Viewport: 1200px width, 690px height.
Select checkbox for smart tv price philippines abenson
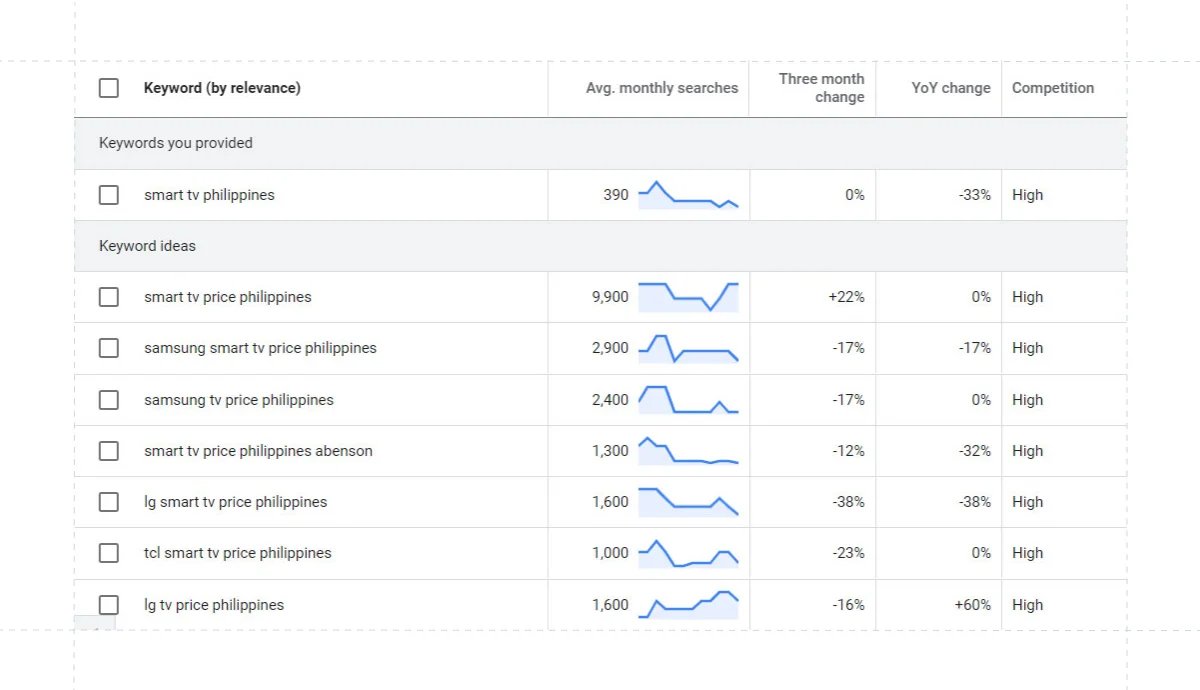tap(109, 451)
